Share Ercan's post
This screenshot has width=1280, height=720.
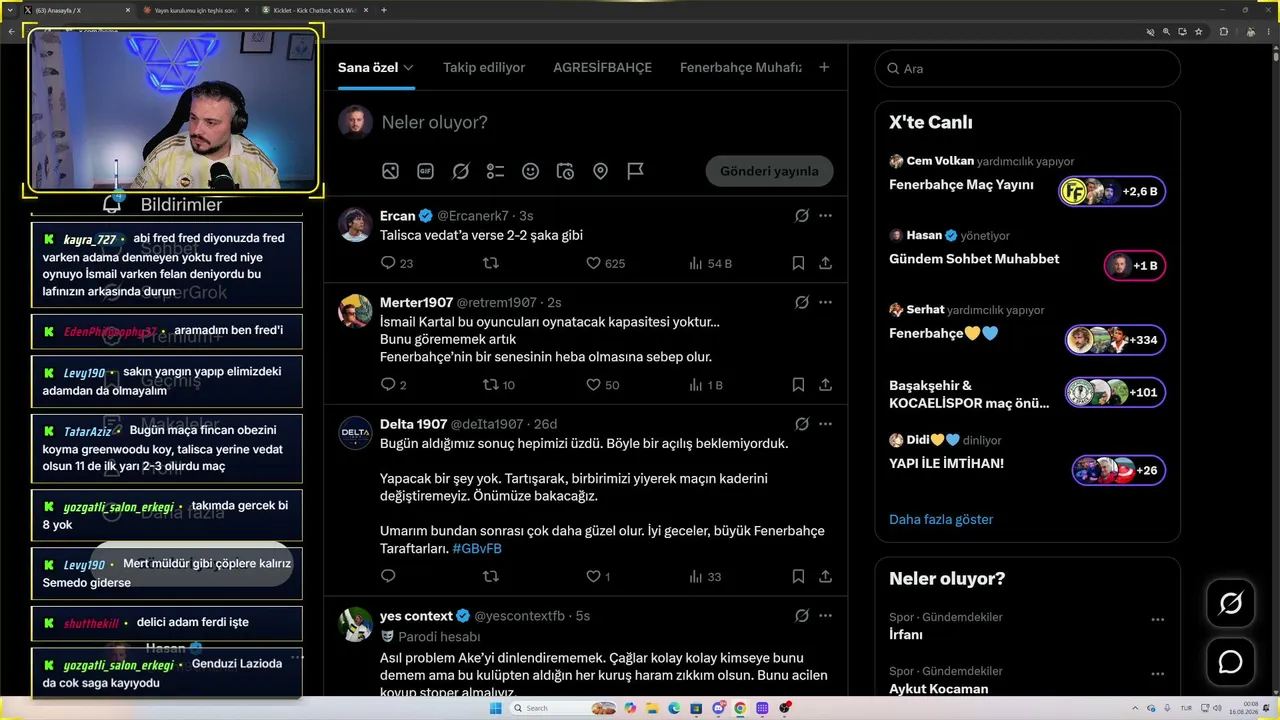825,263
